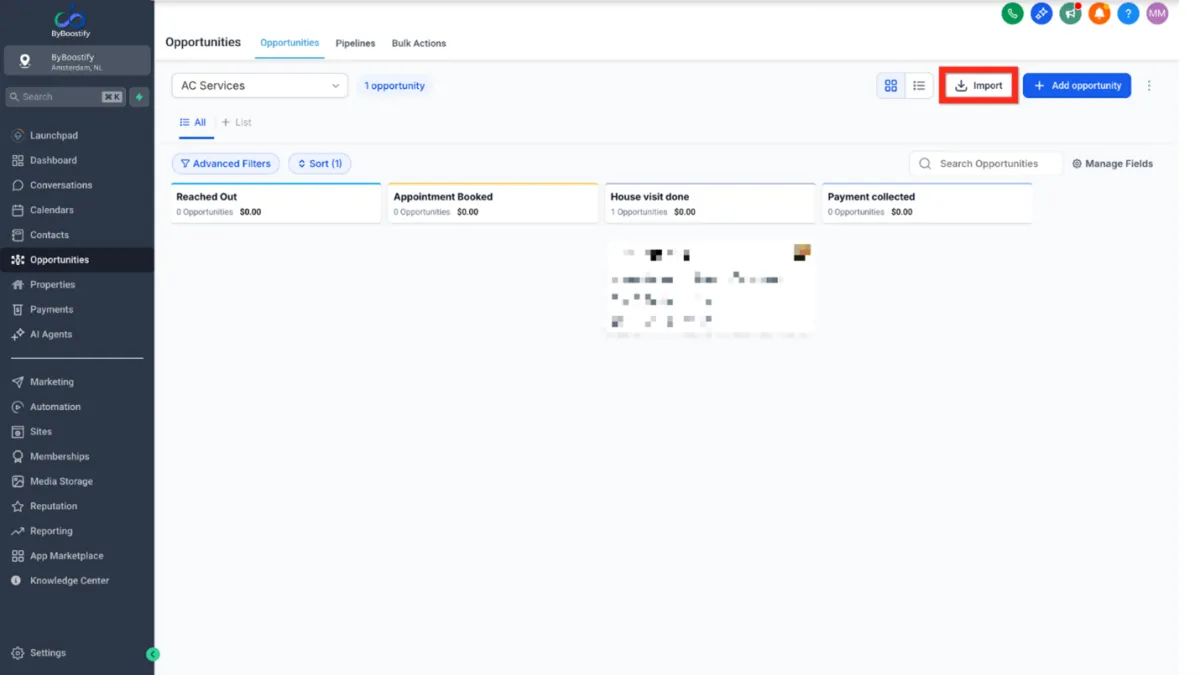1200x675 pixels.
Task: Open AI Agents in the sidebar
Action: pyautogui.click(x=77, y=335)
